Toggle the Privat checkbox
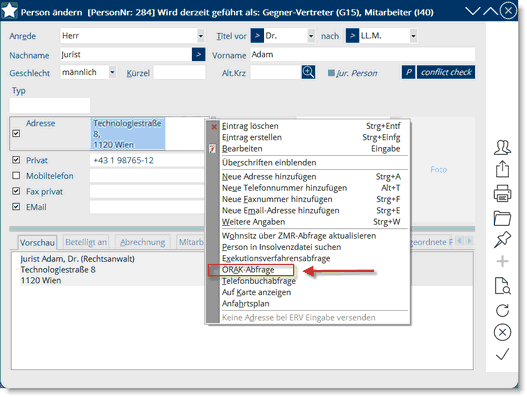Viewport: 527px width, 397px height. point(16,160)
